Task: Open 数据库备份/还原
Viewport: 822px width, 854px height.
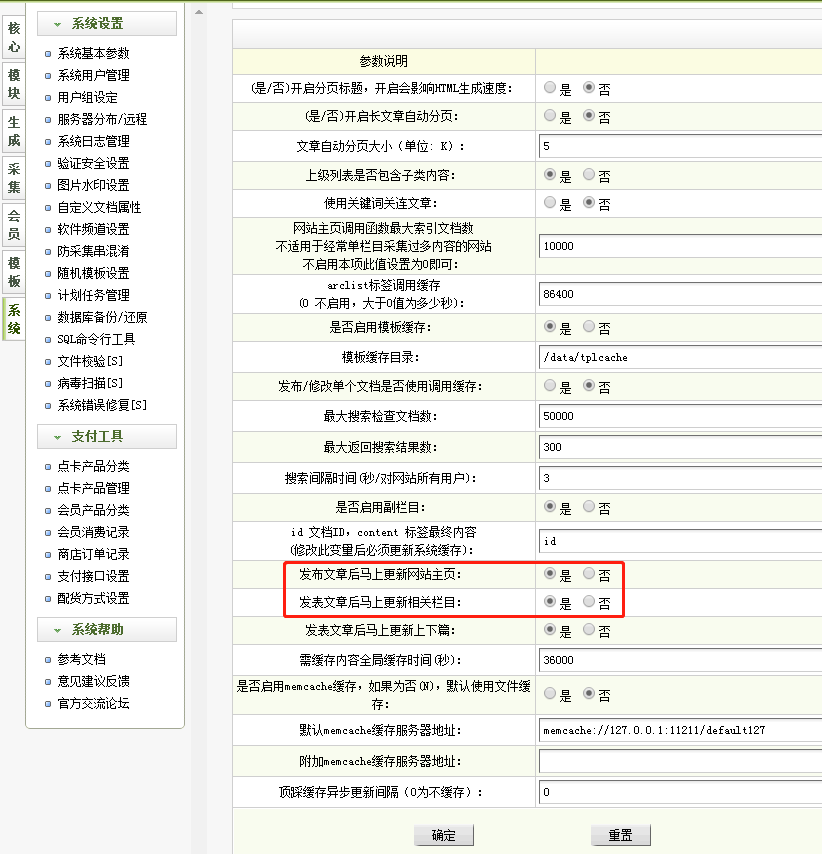Action: click(102, 318)
